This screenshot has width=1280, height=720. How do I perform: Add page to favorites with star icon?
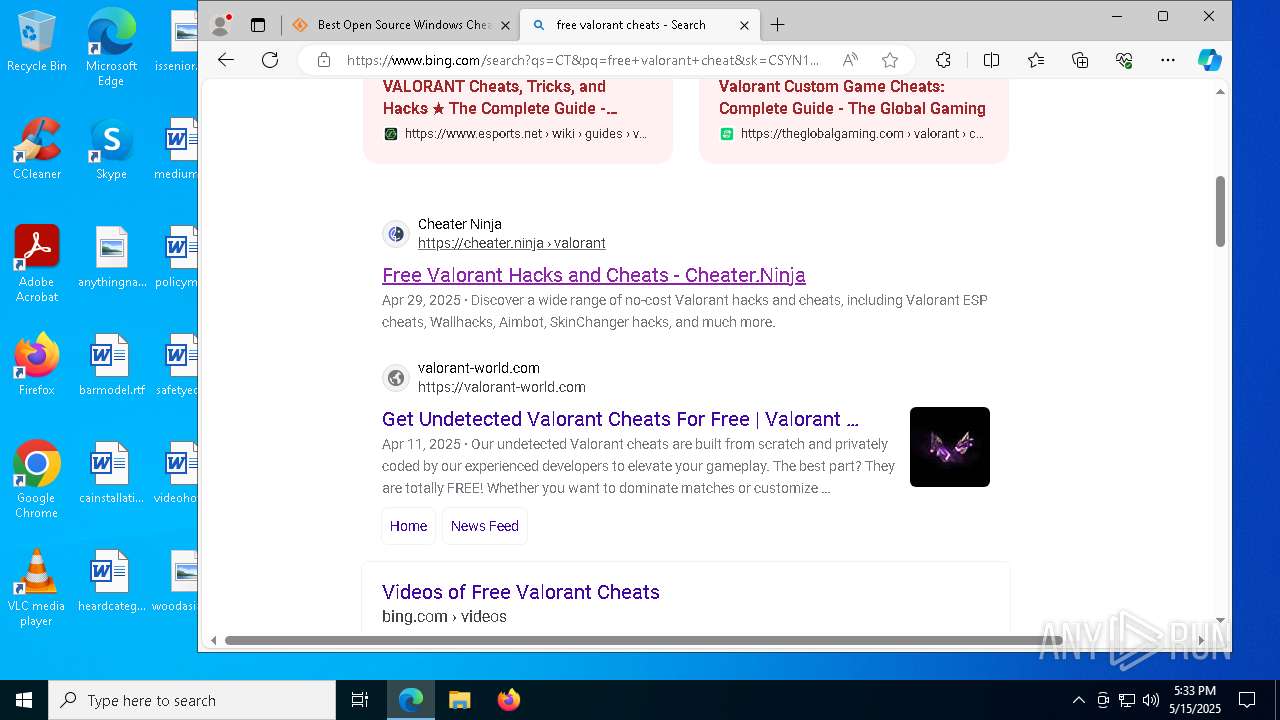tap(889, 60)
